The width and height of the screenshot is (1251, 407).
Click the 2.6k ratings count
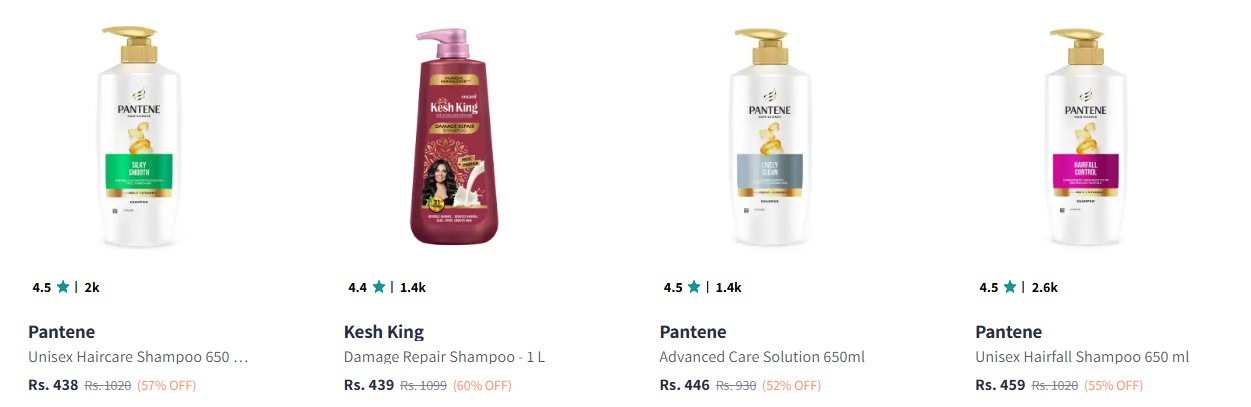(1044, 287)
